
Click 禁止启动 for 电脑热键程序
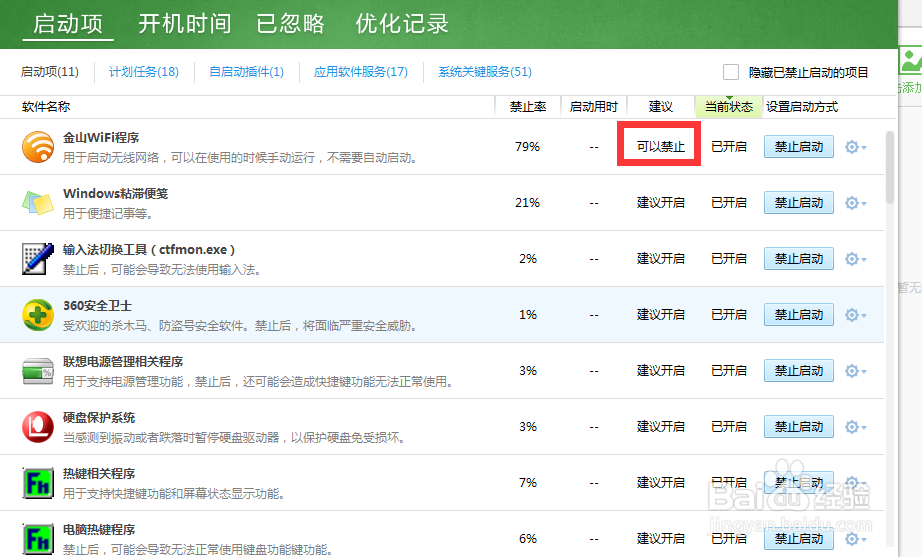point(799,538)
